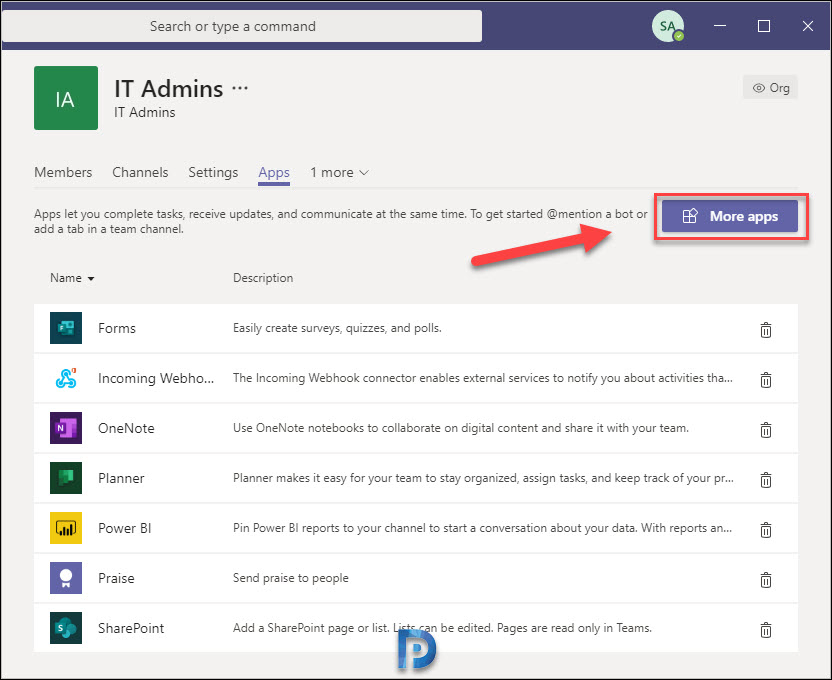Remove Praise app with trash icon
The image size is (832, 680).
coord(766,579)
